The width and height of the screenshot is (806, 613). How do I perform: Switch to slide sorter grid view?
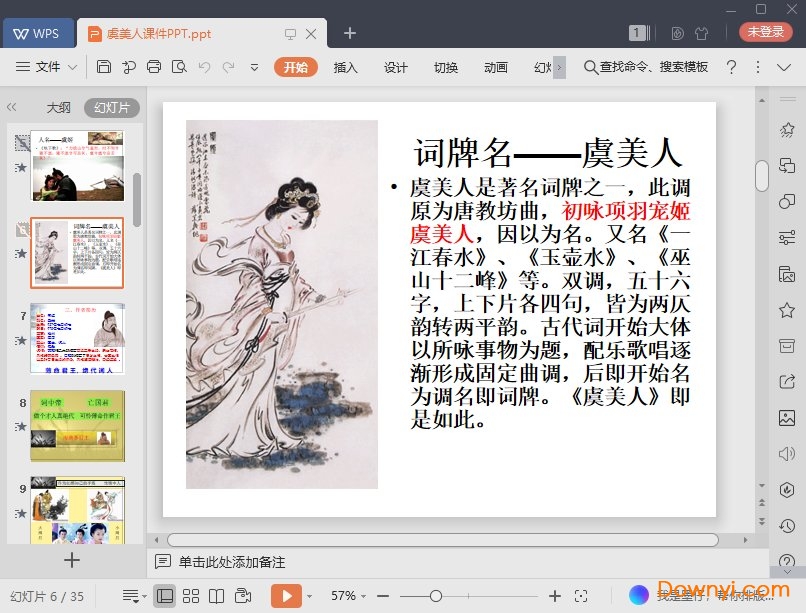192,596
